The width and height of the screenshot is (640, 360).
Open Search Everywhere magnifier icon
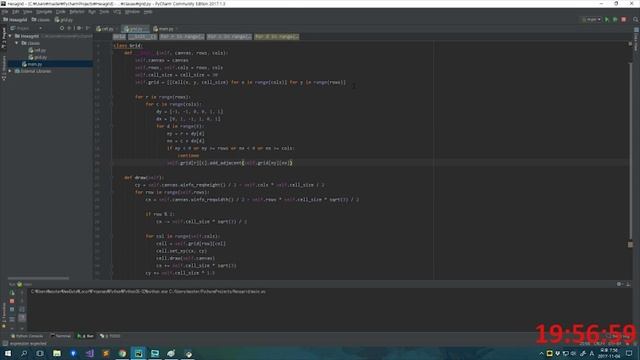coord(636,20)
